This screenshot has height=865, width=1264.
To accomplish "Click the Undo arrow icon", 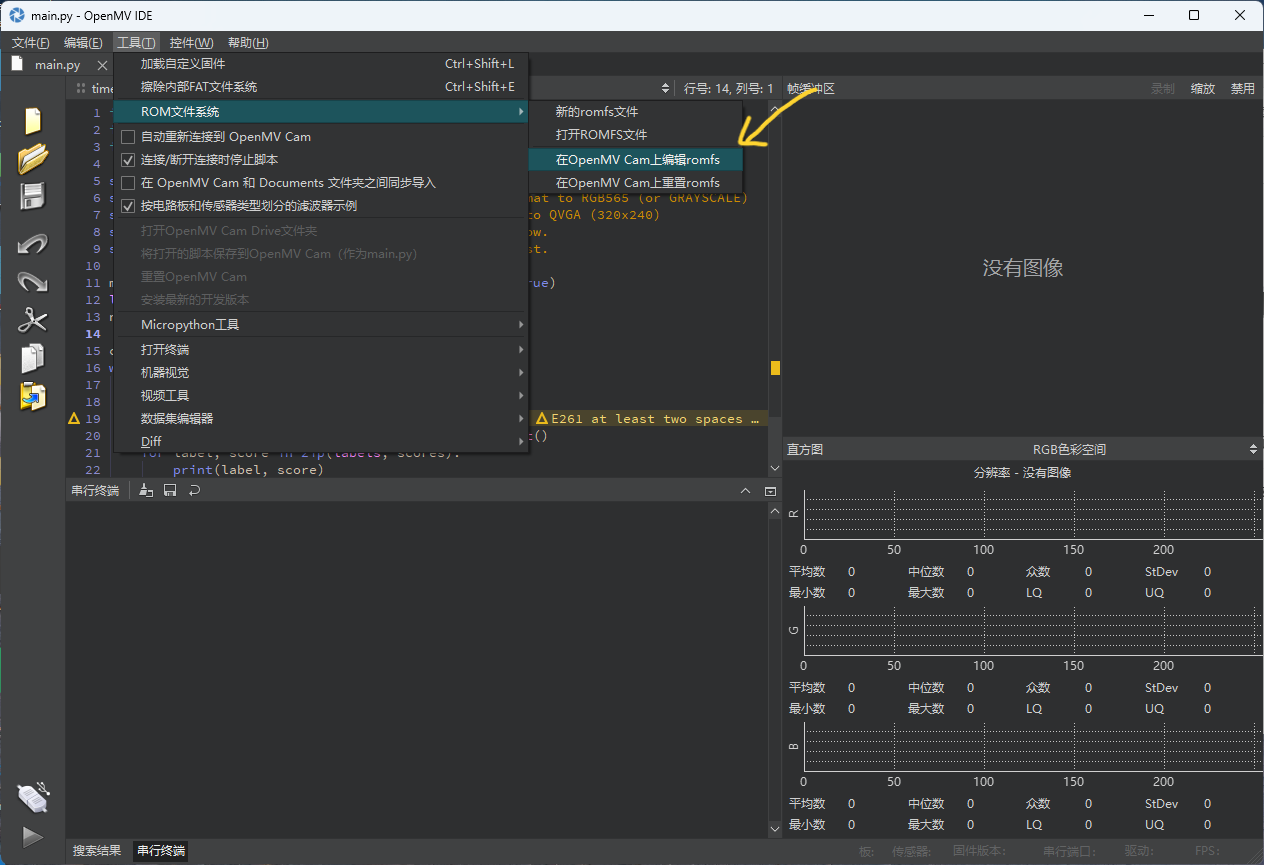I will [33, 244].
